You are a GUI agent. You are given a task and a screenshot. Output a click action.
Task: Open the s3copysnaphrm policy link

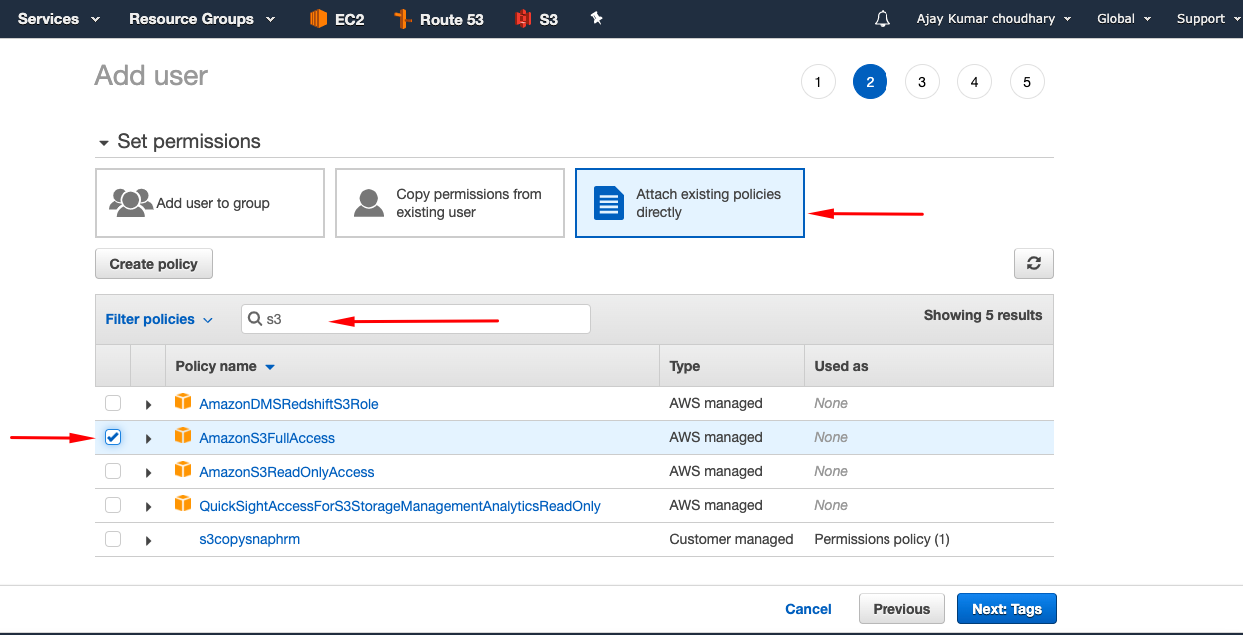point(250,539)
